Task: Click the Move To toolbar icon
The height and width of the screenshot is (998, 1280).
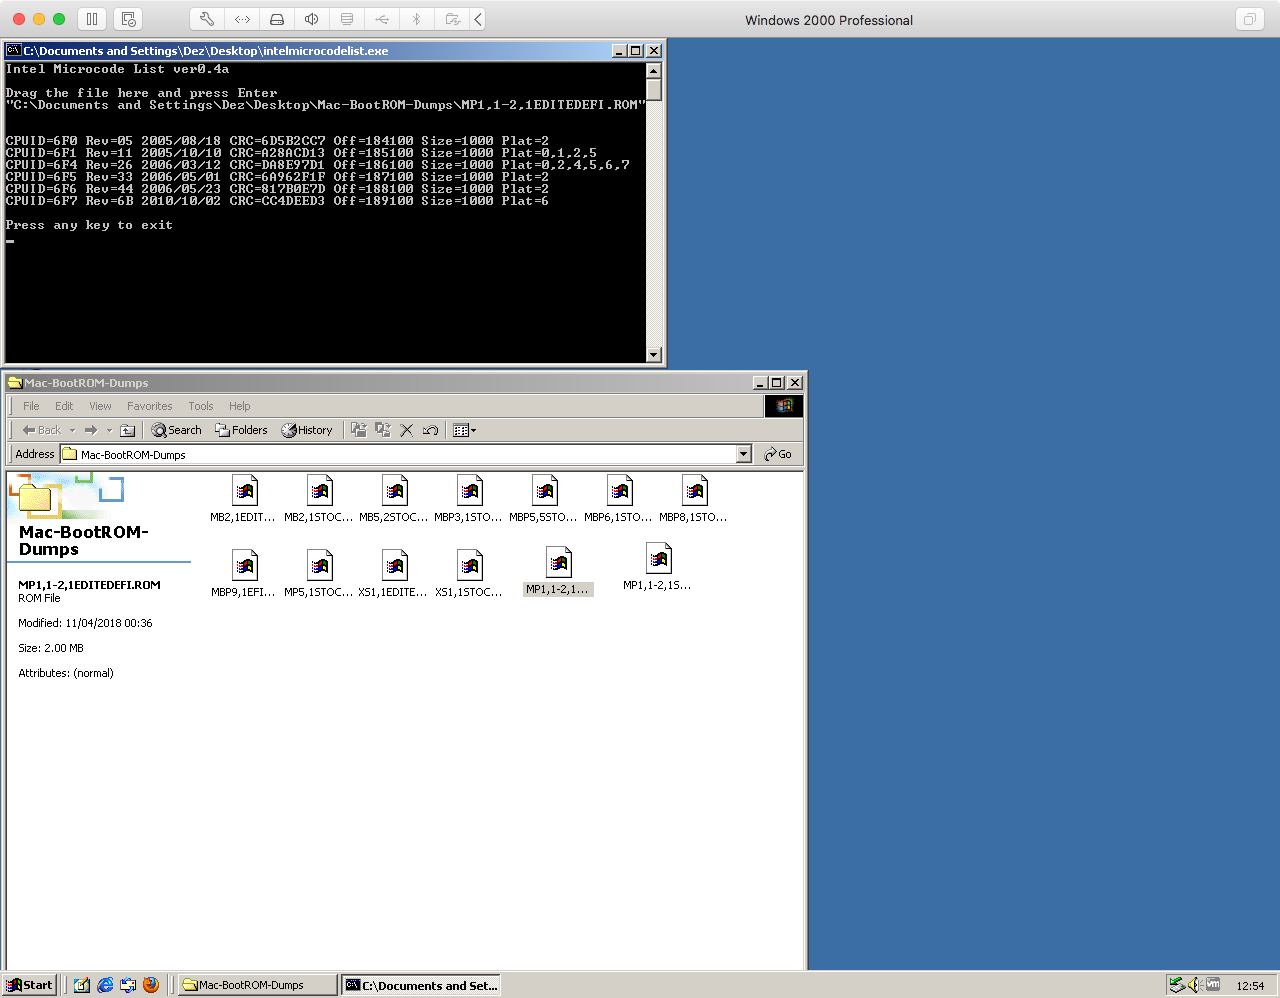Action: pyautogui.click(x=359, y=430)
